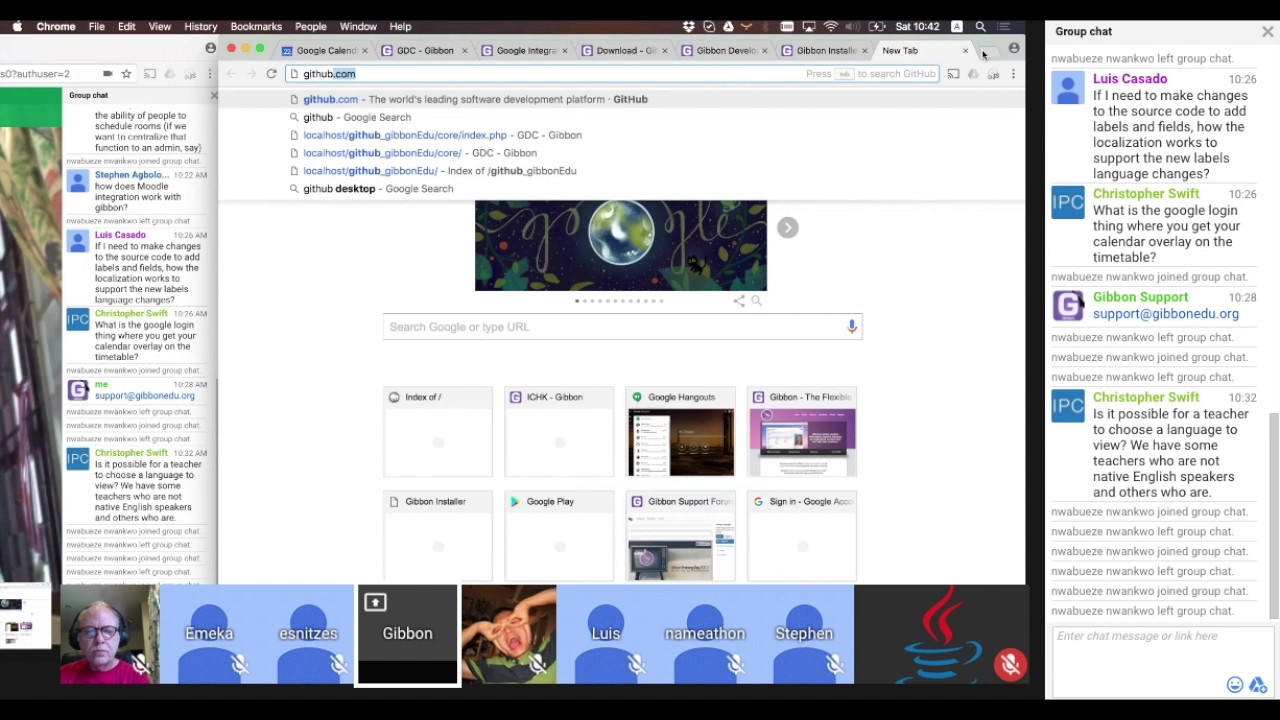This screenshot has width=1280, height=720.
Task: Close the New Tab tab
Action: tap(965, 51)
